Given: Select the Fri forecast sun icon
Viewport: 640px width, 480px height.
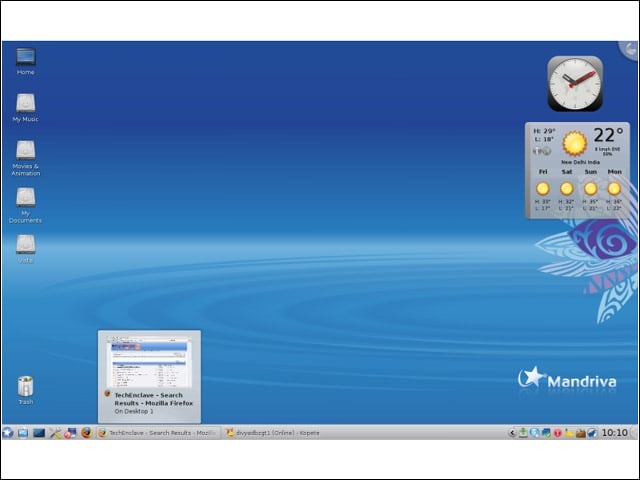Looking at the screenshot, I should click(542, 189).
